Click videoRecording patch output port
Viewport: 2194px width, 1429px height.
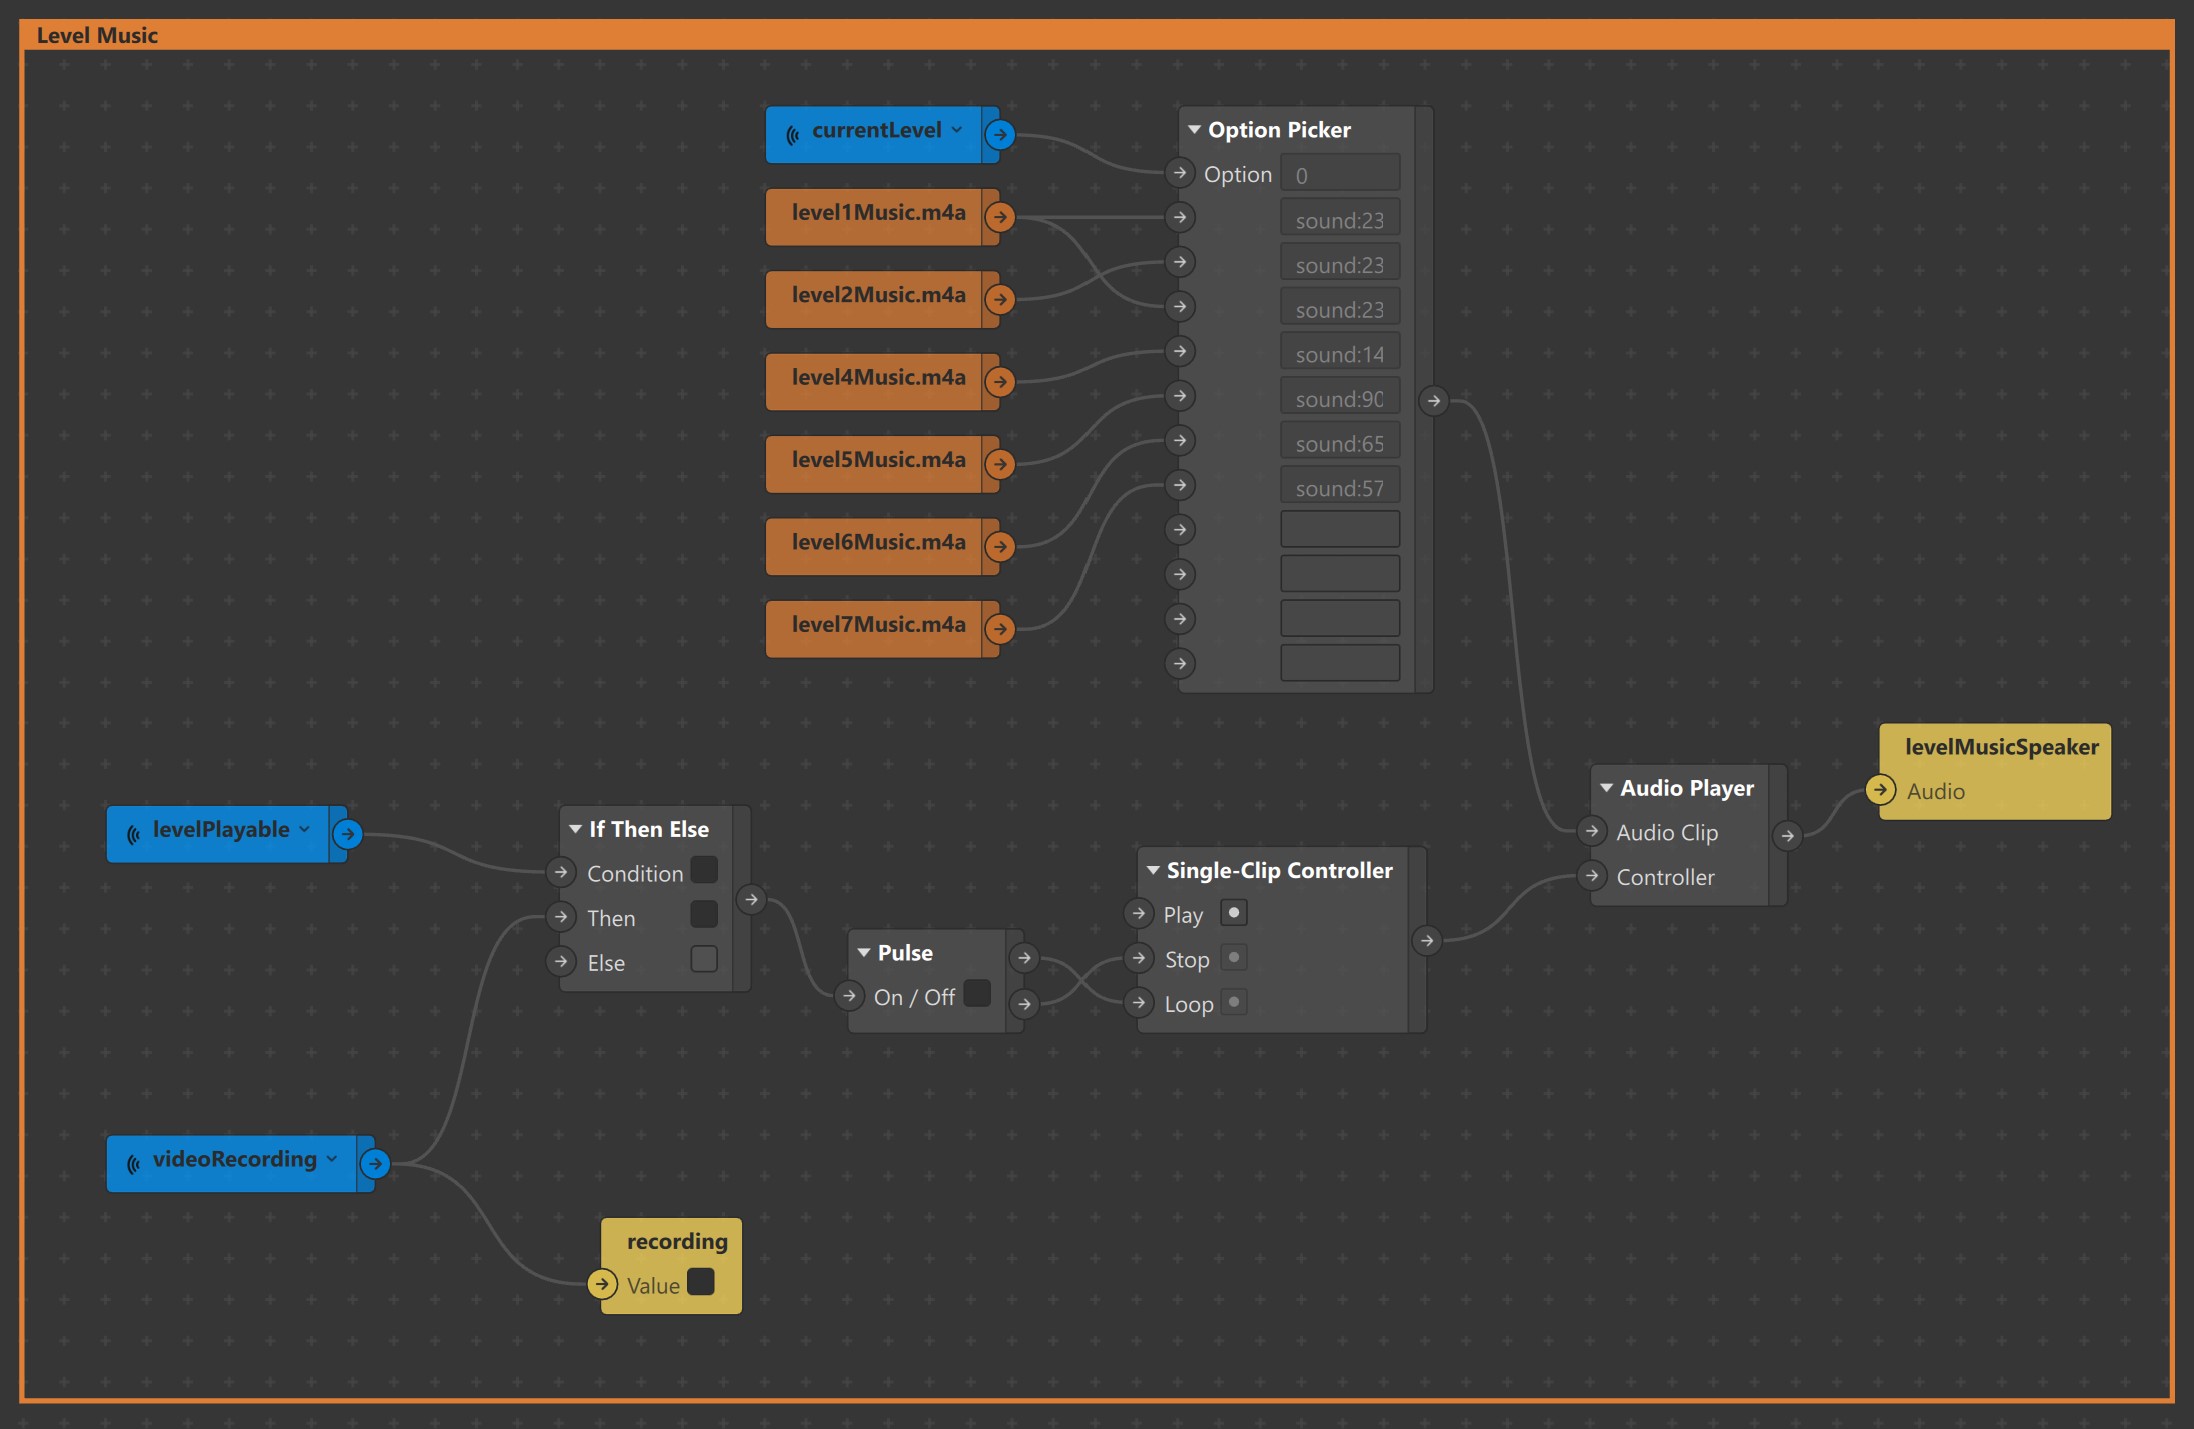point(375,1163)
